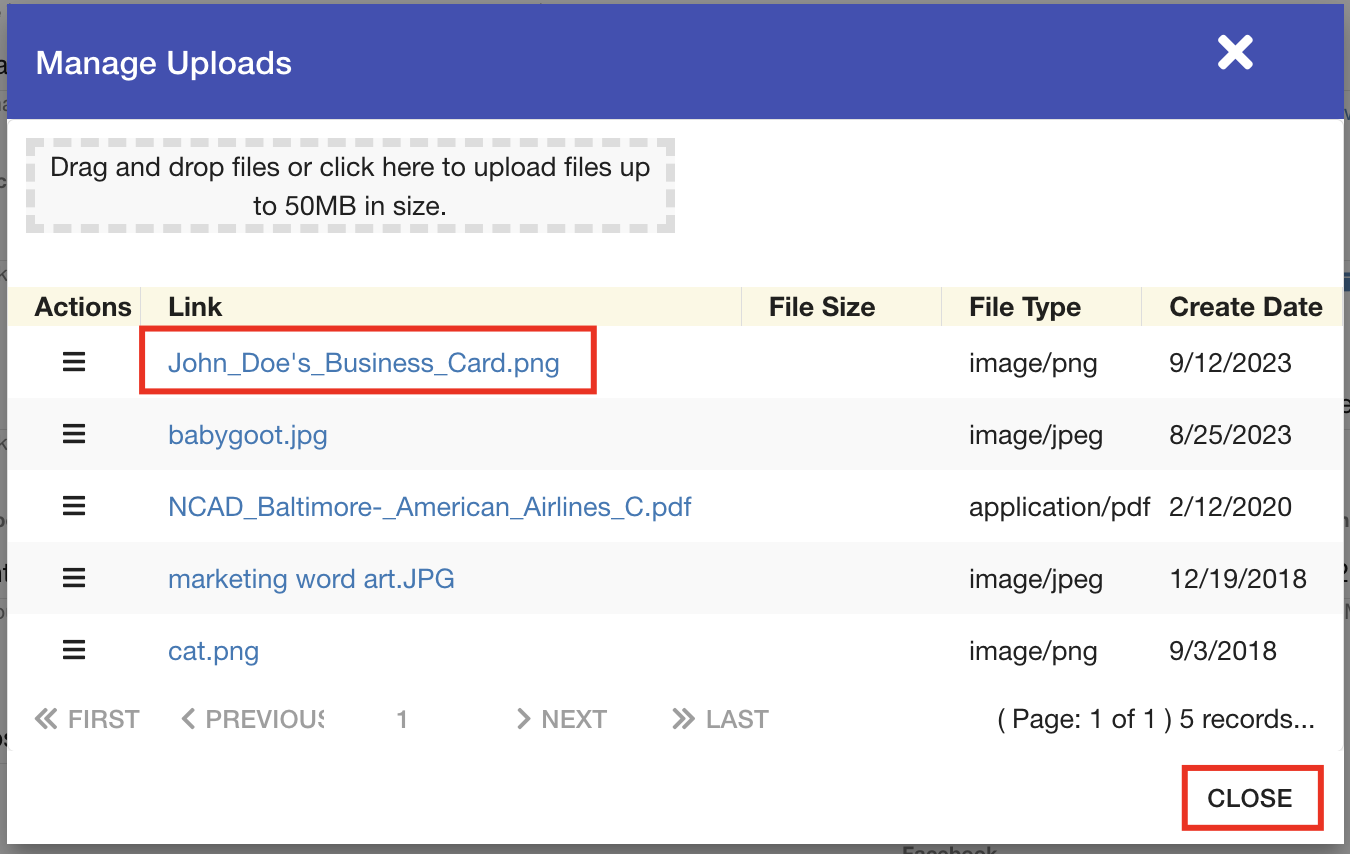Open the John_Doe's_Business_Card.png link

(363, 362)
